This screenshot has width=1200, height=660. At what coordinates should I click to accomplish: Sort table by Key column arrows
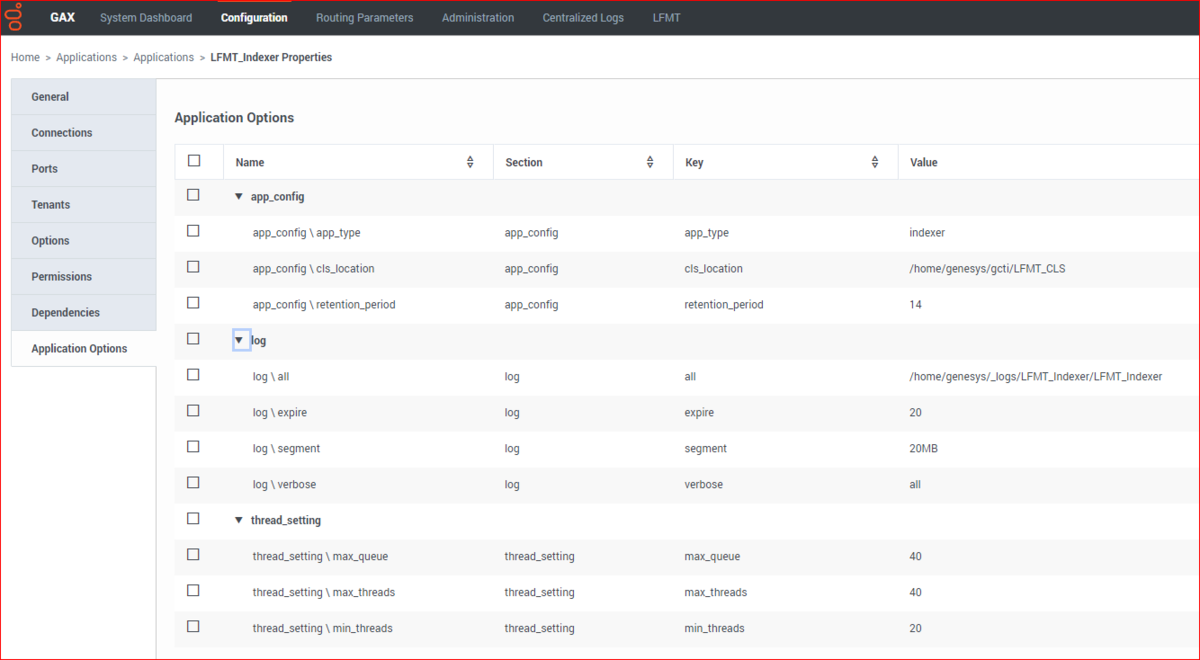pyautogui.click(x=875, y=162)
